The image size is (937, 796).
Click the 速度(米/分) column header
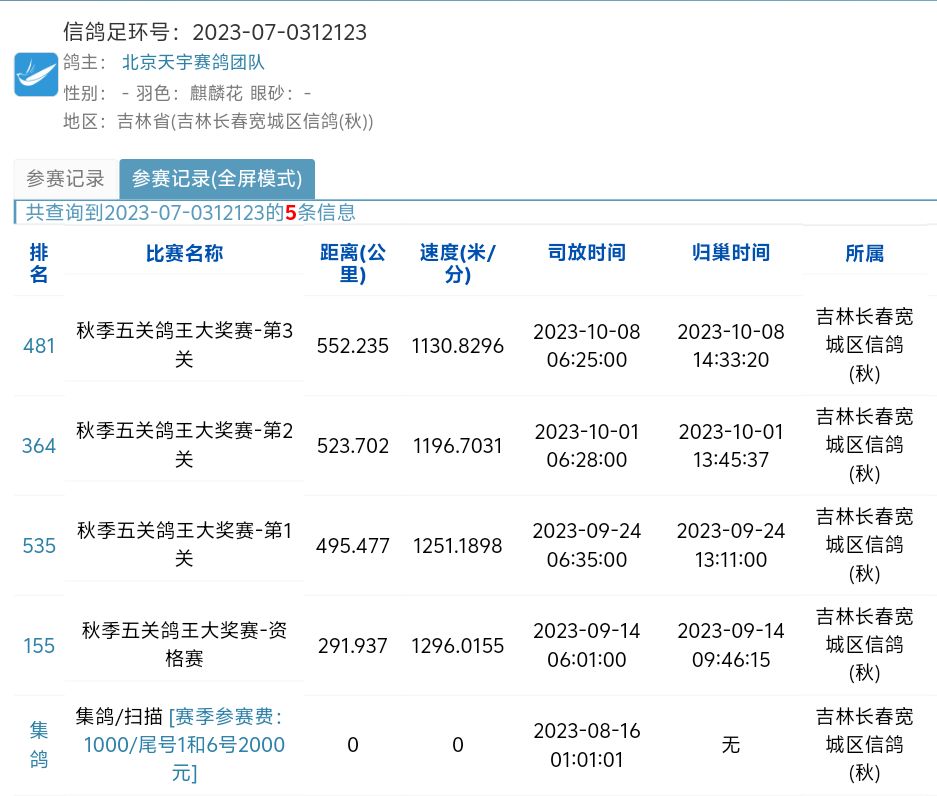[x=458, y=263]
